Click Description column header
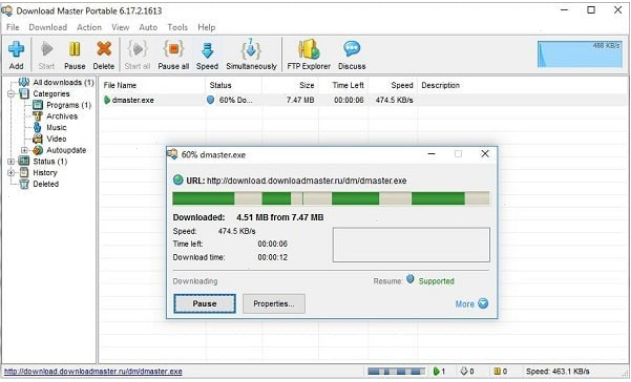The image size is (631, 382). tap(440, 85)
